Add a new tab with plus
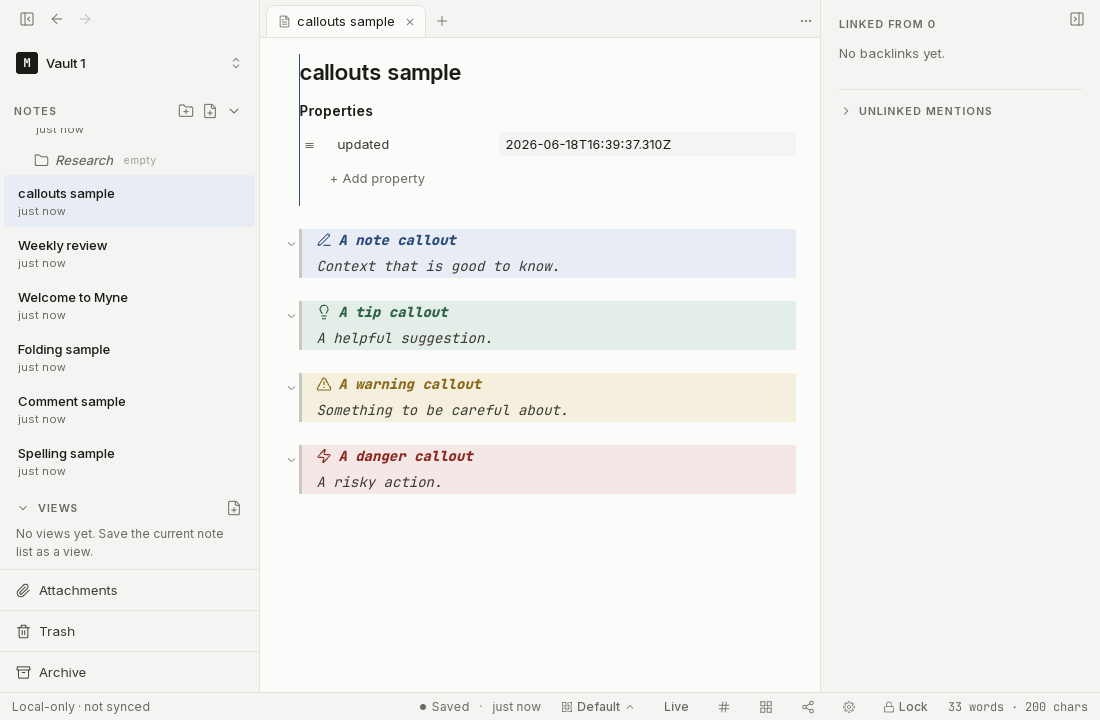This screenshot has width=1100, height=720. (442, 21)
